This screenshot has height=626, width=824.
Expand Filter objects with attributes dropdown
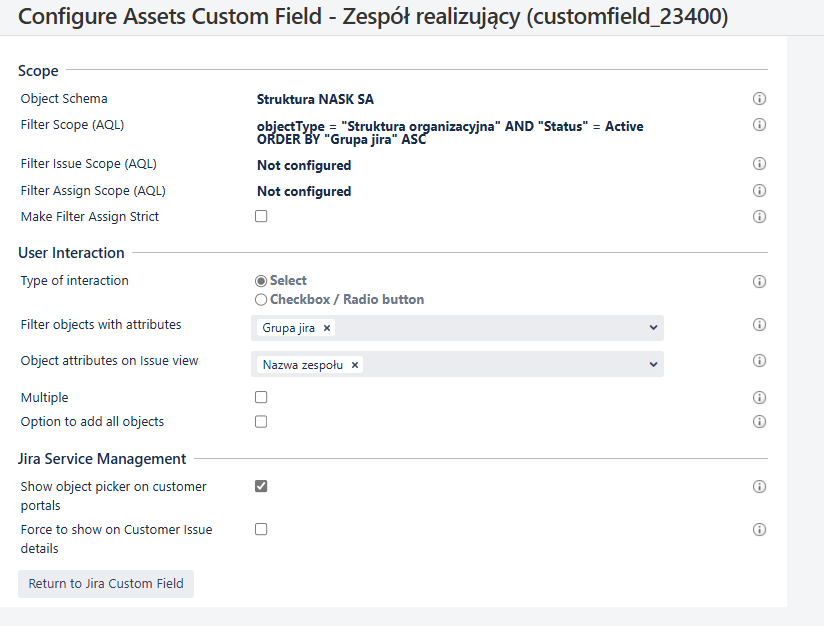[x=653, y=327]
